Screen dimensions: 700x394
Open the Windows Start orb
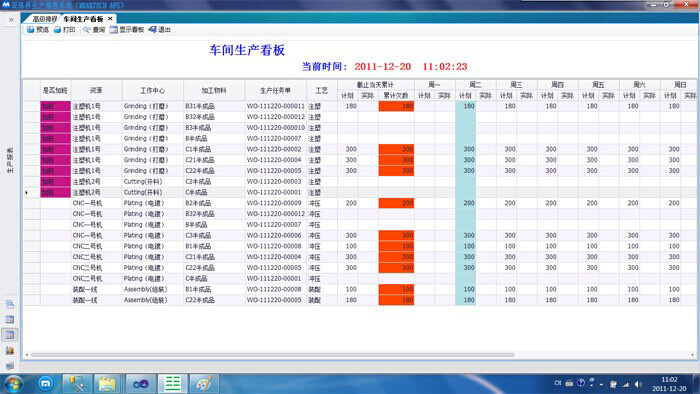(x=13, y=384)
